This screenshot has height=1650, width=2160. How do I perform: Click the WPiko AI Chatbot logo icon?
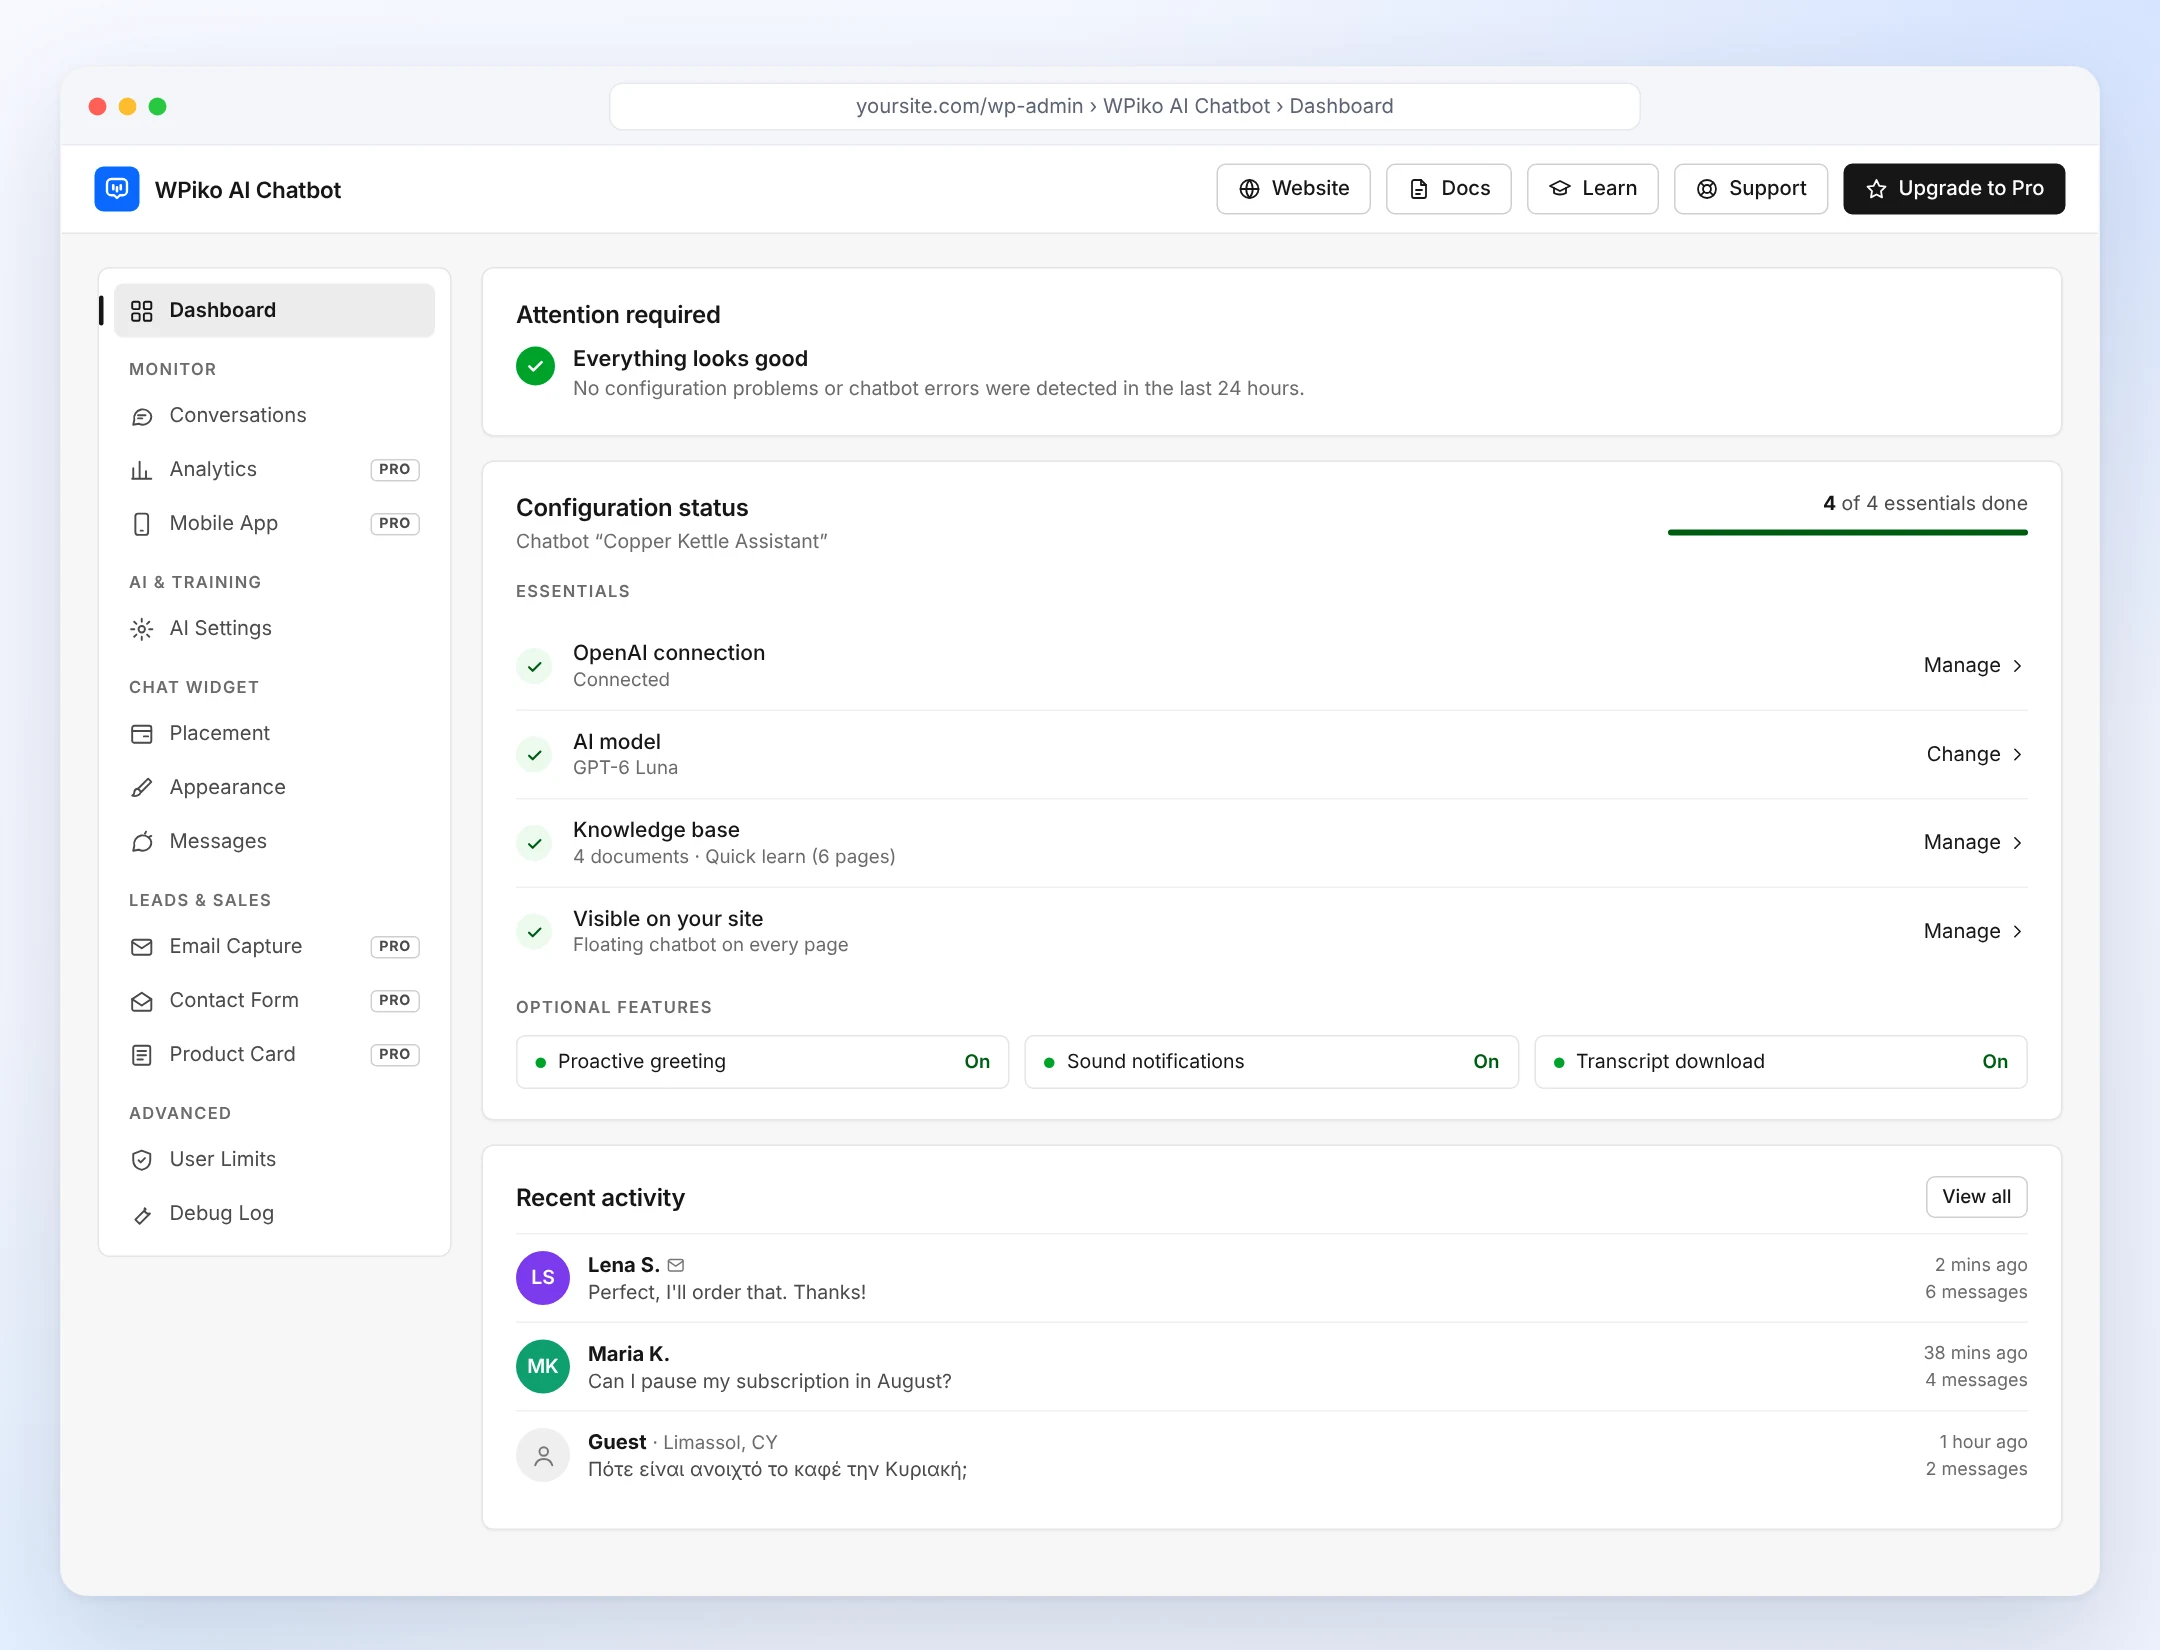(x=117, y=189)
